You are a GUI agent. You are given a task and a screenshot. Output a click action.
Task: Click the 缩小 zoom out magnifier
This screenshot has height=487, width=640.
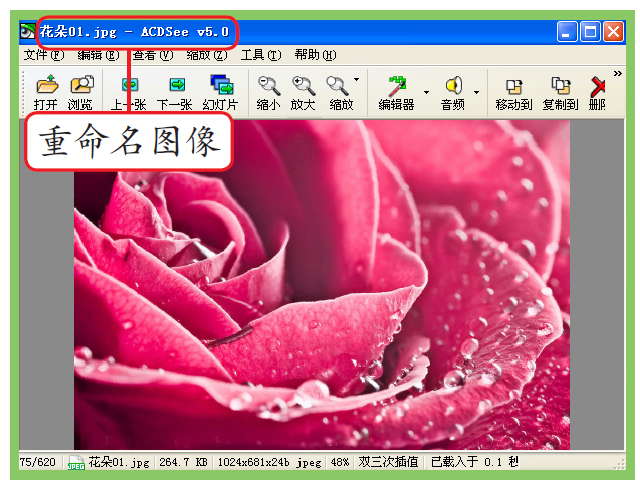click(268, 87)
